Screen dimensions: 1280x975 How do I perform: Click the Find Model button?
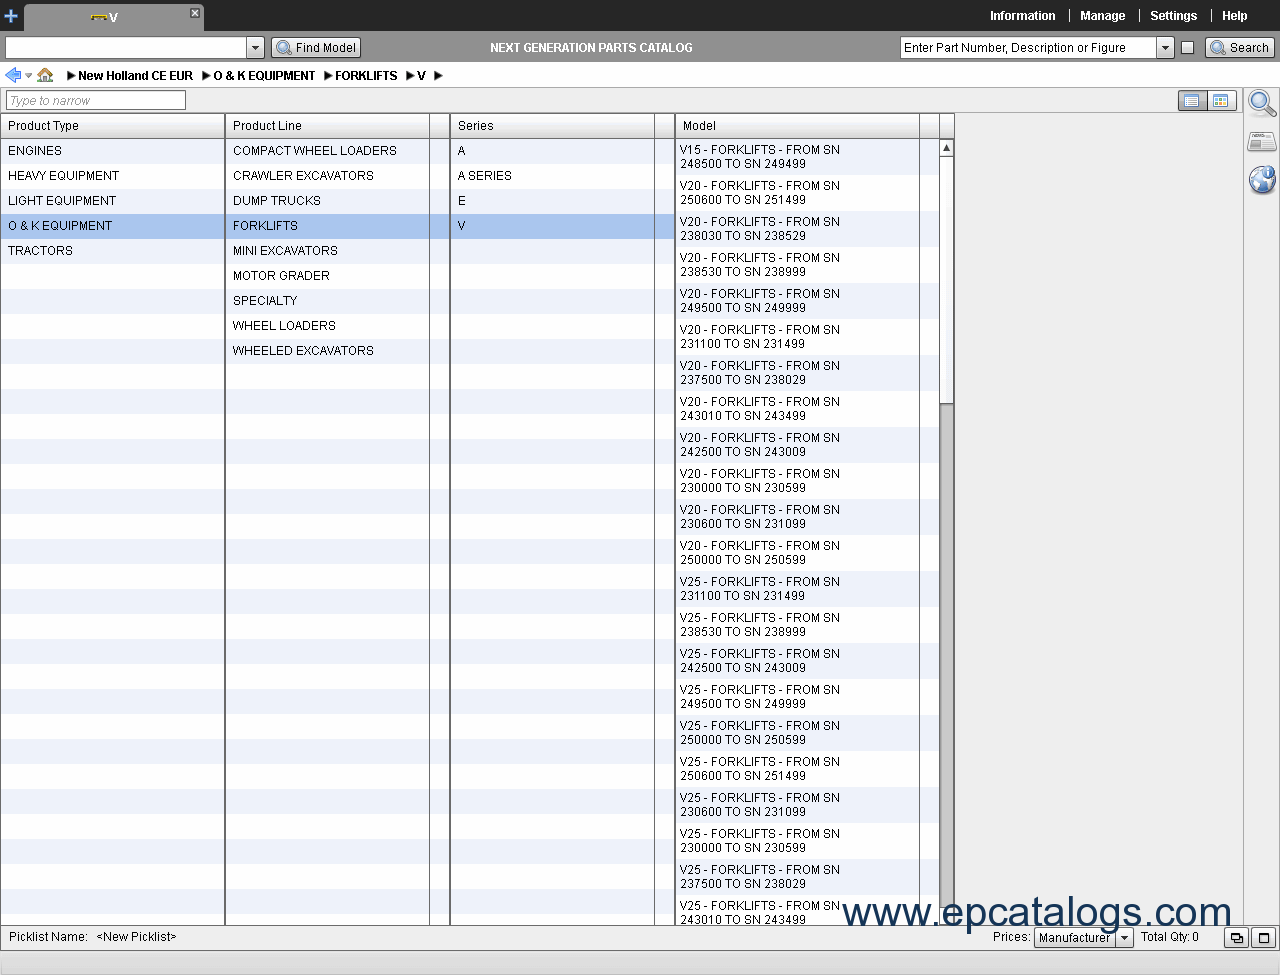[x=316, y=47]
